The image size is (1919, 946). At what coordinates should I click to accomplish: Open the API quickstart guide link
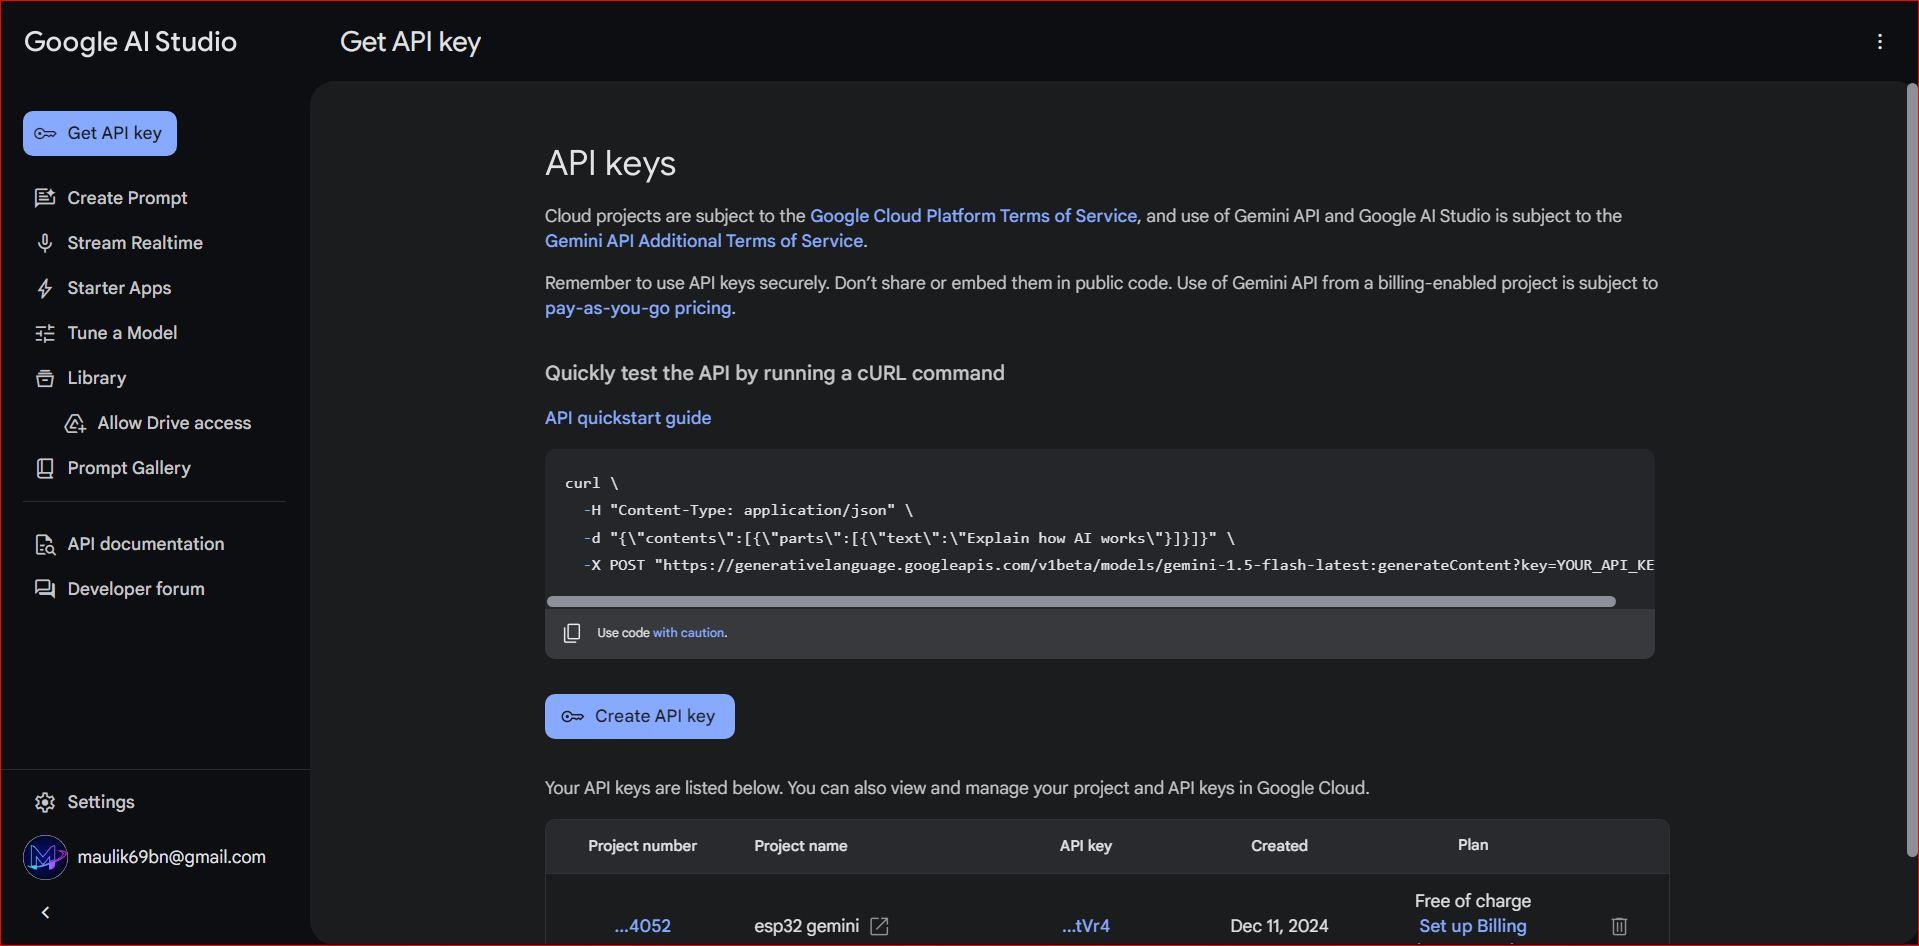(628, 418)
